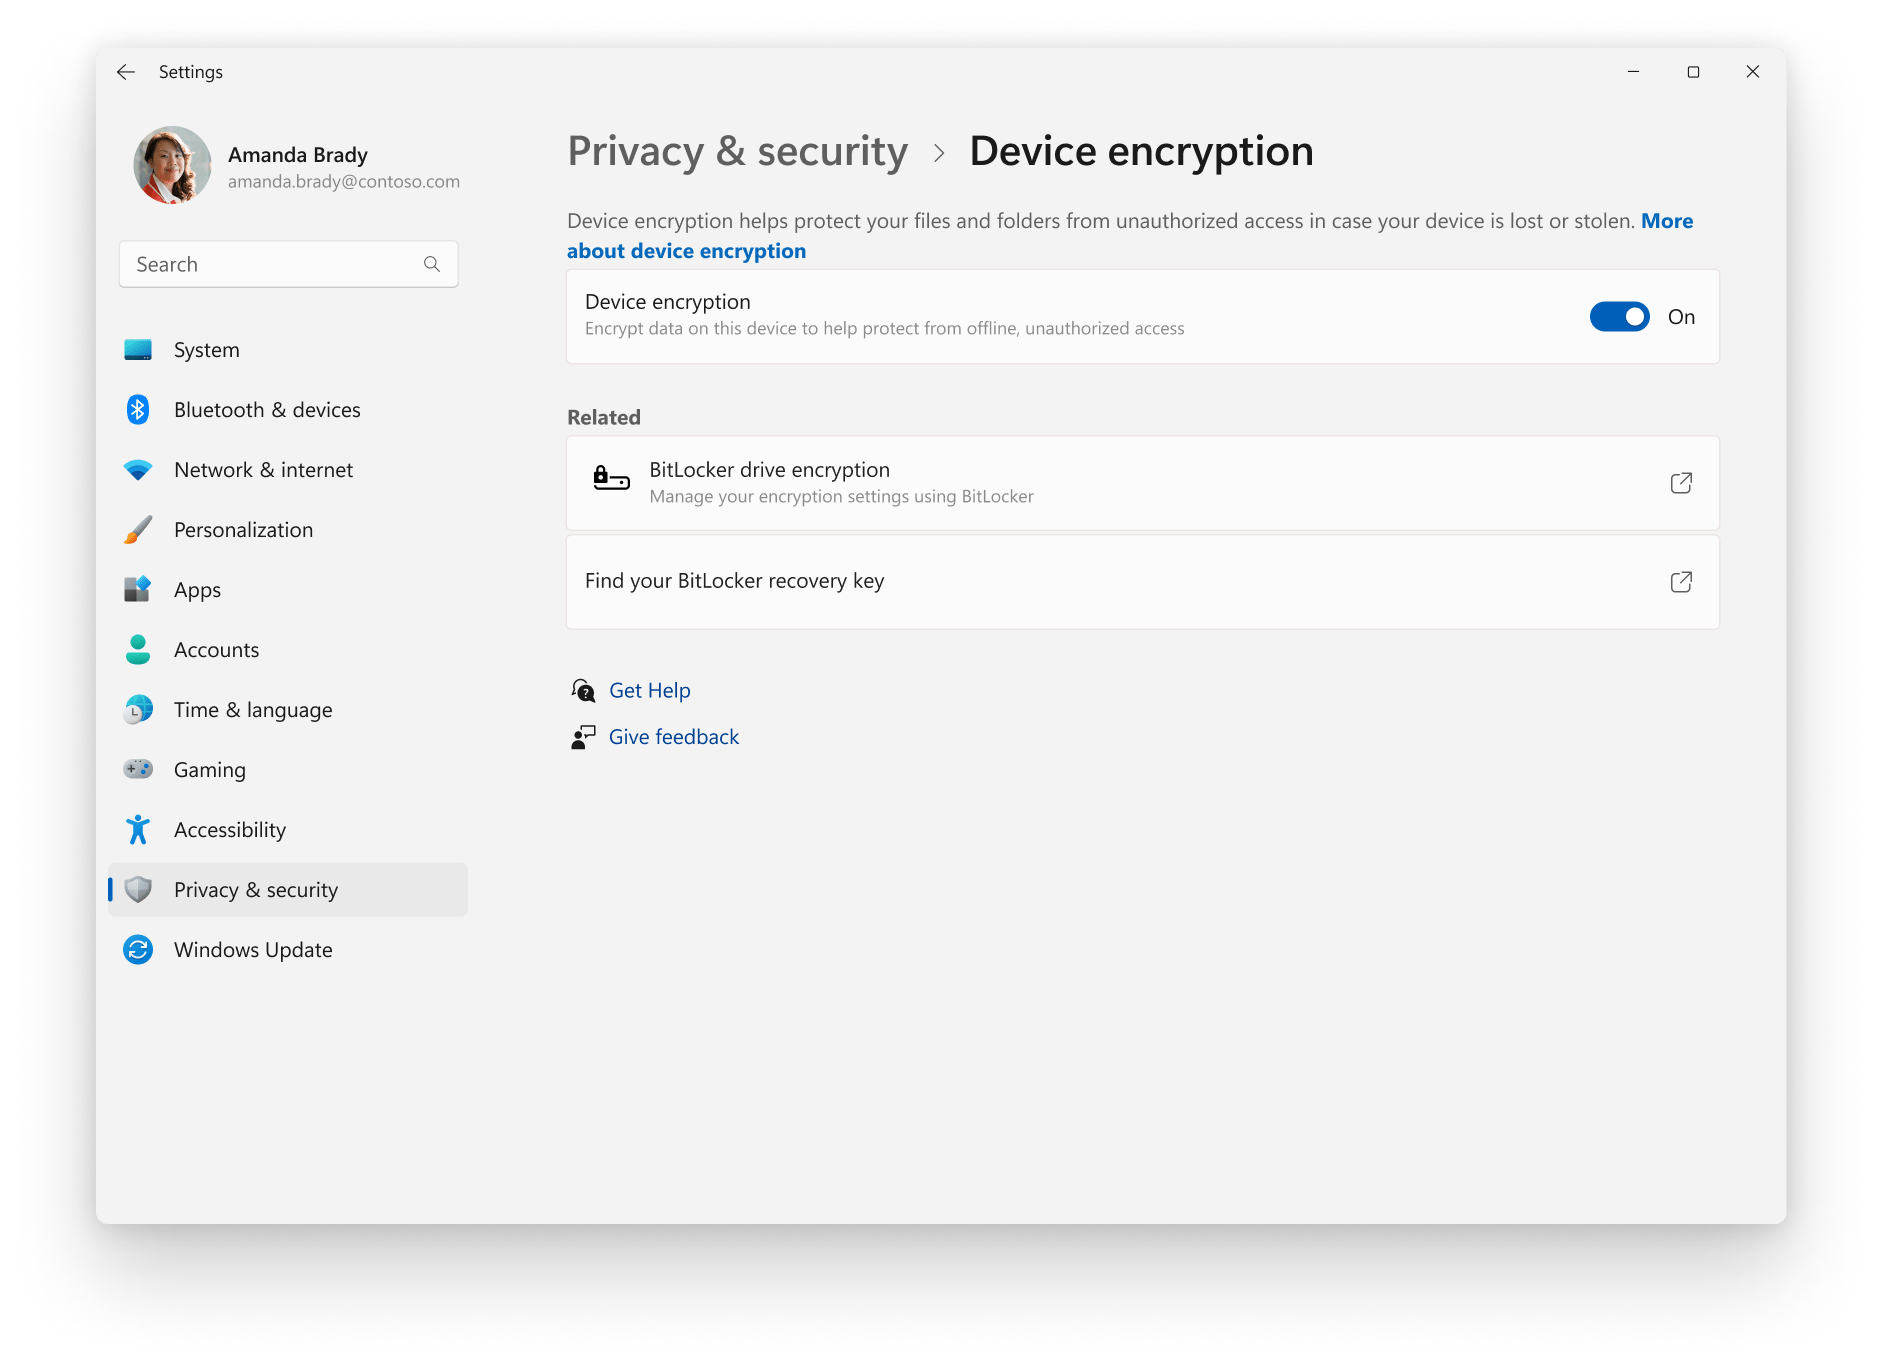The image size is (1883, 1368).
Task: Open BitLocker drive encryption via its external-link arrow
Action: 1681,482
